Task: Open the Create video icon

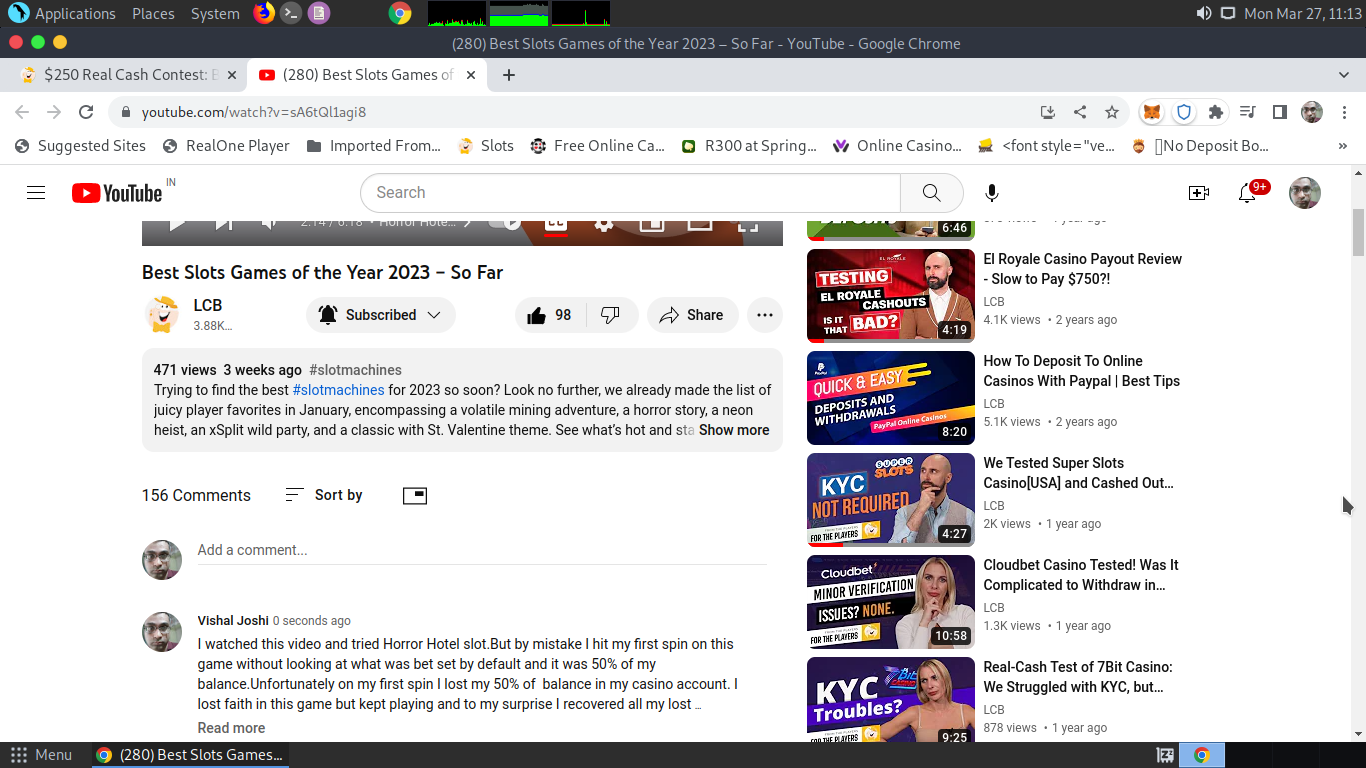Action: point(1198,193)
